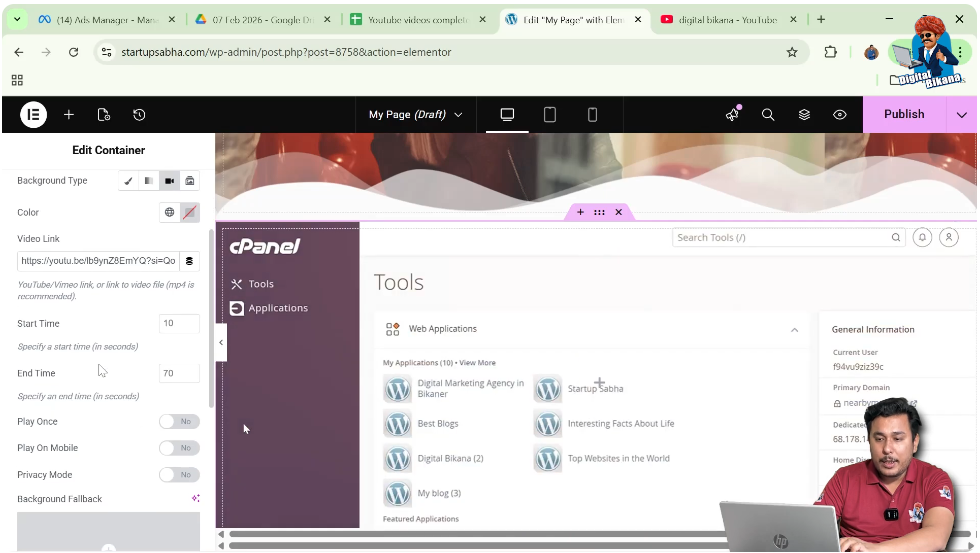
Task: Preview changes with the eye icon
Action: pyautogui.click(x=840, y=115)
